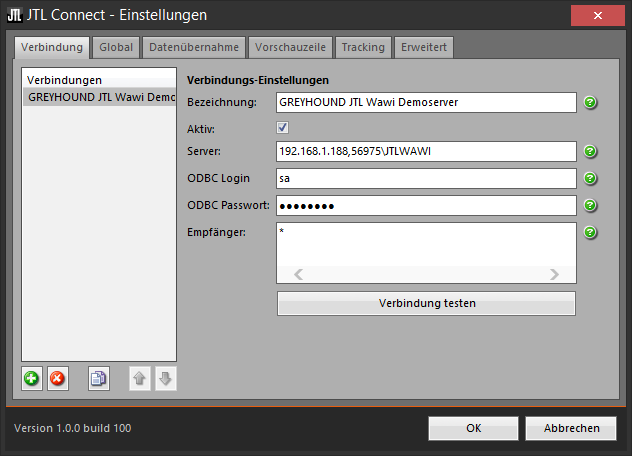Click right arrow of Empfänger horizontal scrollbar
The height and width of the screenshot is (456, 632).
(x=555, y=275)
